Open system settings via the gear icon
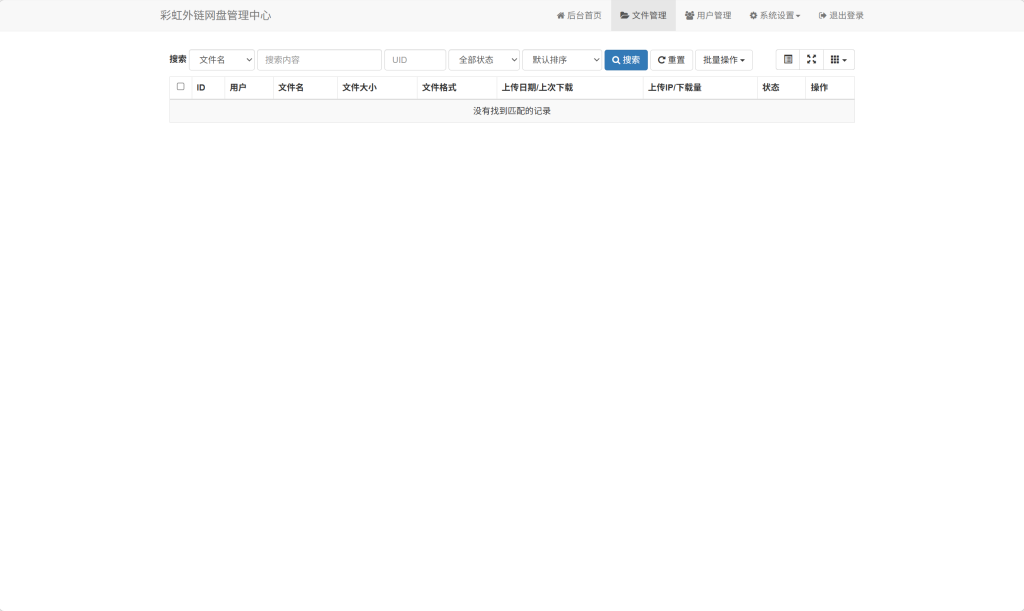The image size is (1024, 611). 754,15
